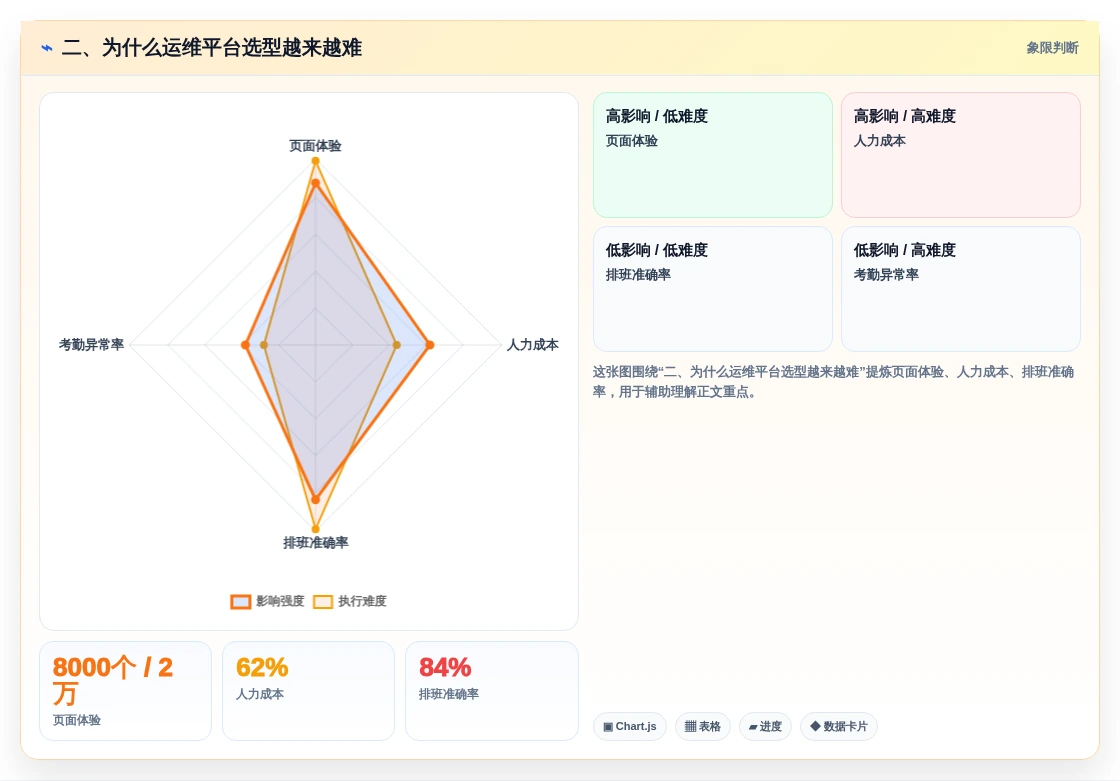Click the orange data point on 考勤异常率 axis
Screen dimensions: 1120x781
click(x=246, y=345)
